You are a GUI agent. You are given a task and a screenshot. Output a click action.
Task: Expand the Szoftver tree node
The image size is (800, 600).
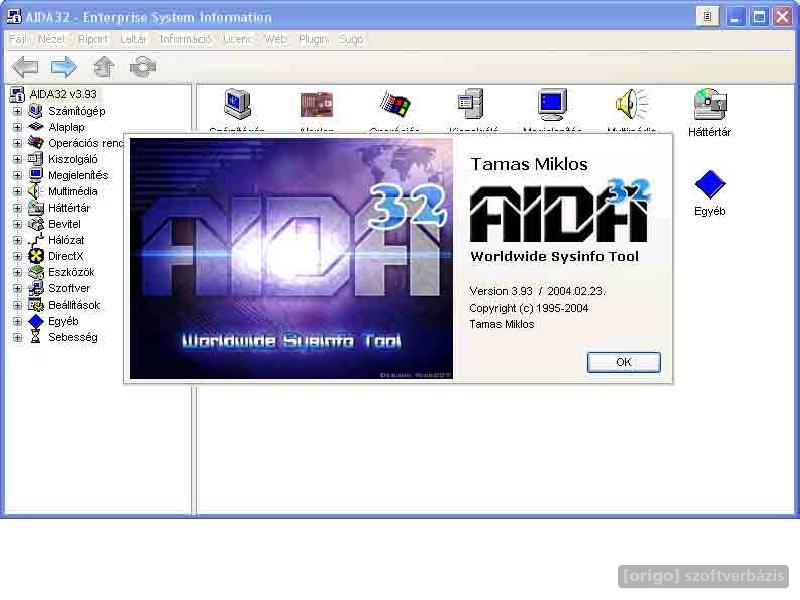pos(17,289)
